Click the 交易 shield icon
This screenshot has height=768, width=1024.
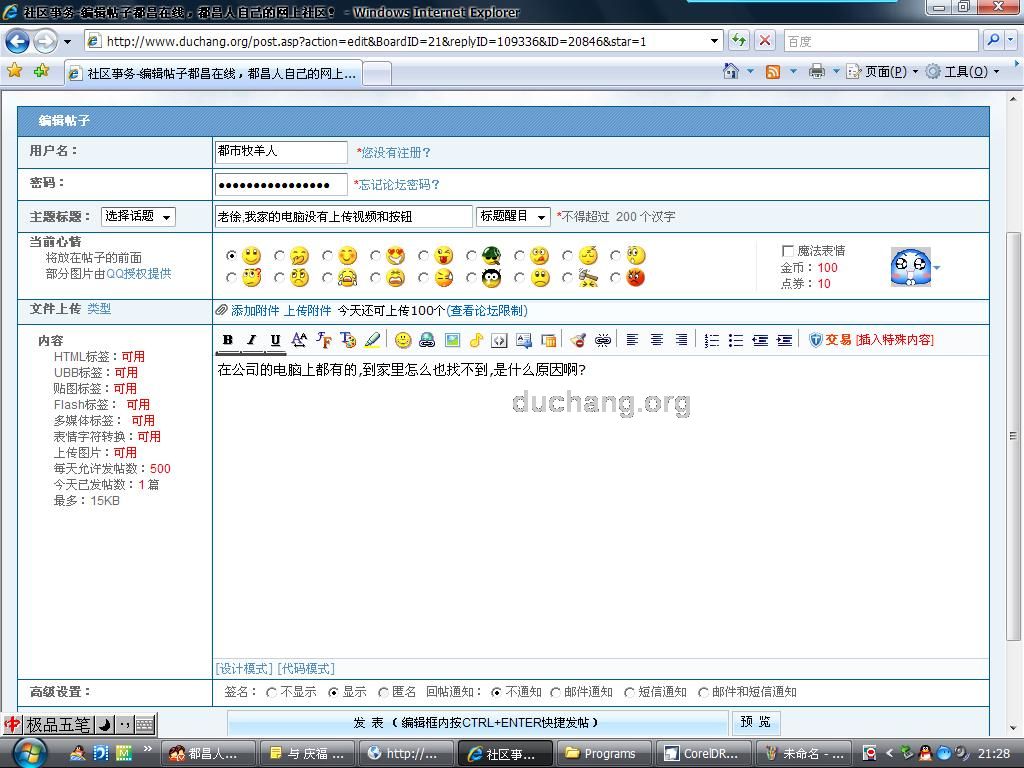815,340
